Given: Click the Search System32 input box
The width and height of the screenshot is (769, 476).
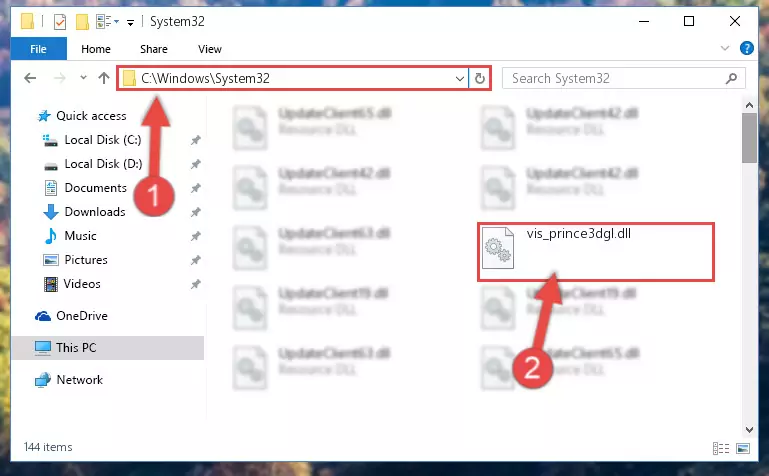Looking at the screenshot, I should click(616, 78).
